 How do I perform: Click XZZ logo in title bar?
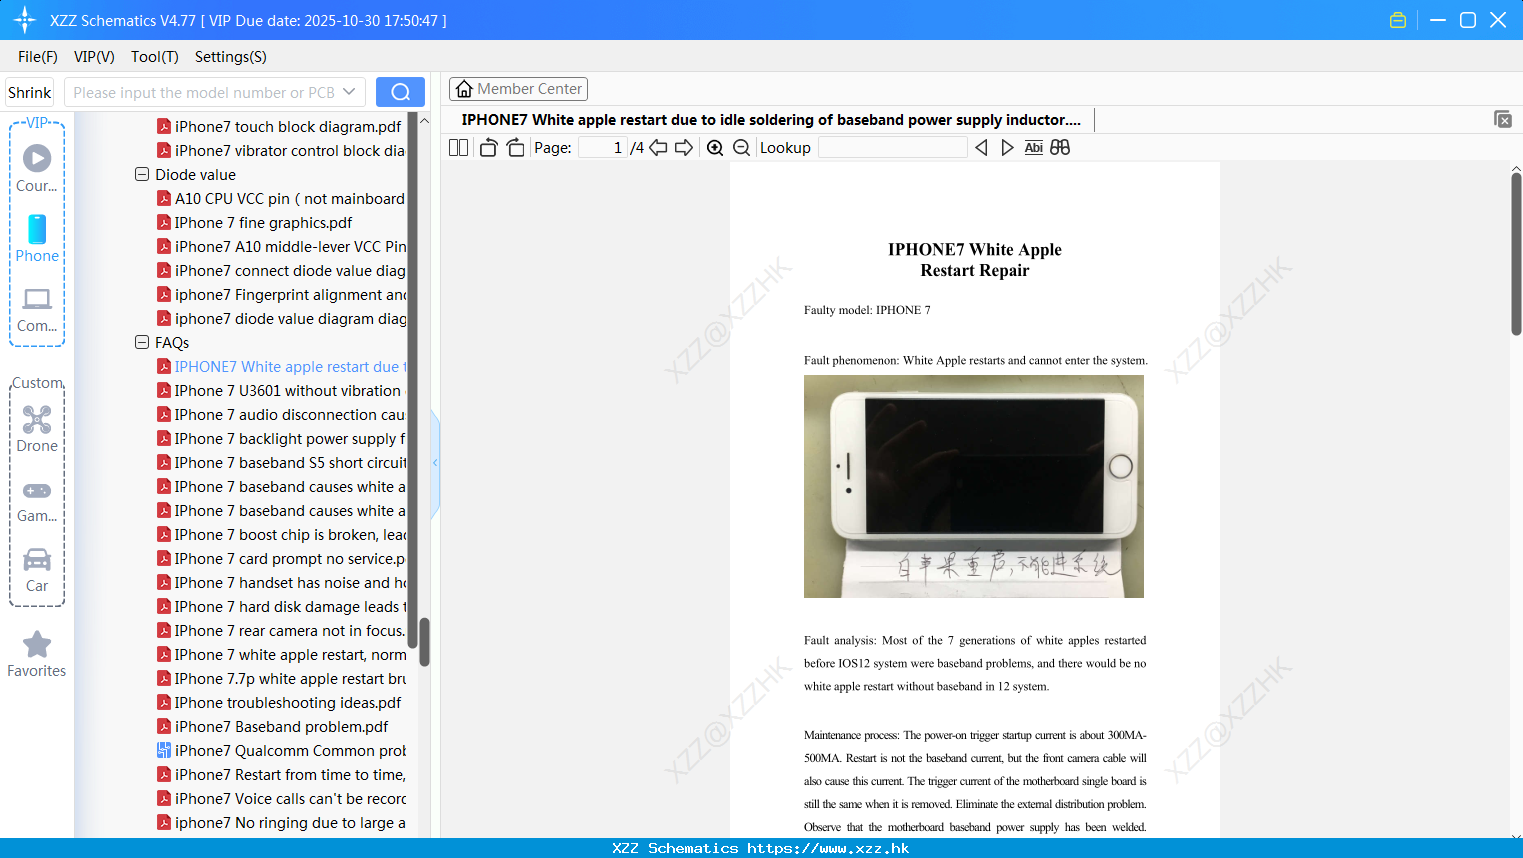[x=25, y=20]
